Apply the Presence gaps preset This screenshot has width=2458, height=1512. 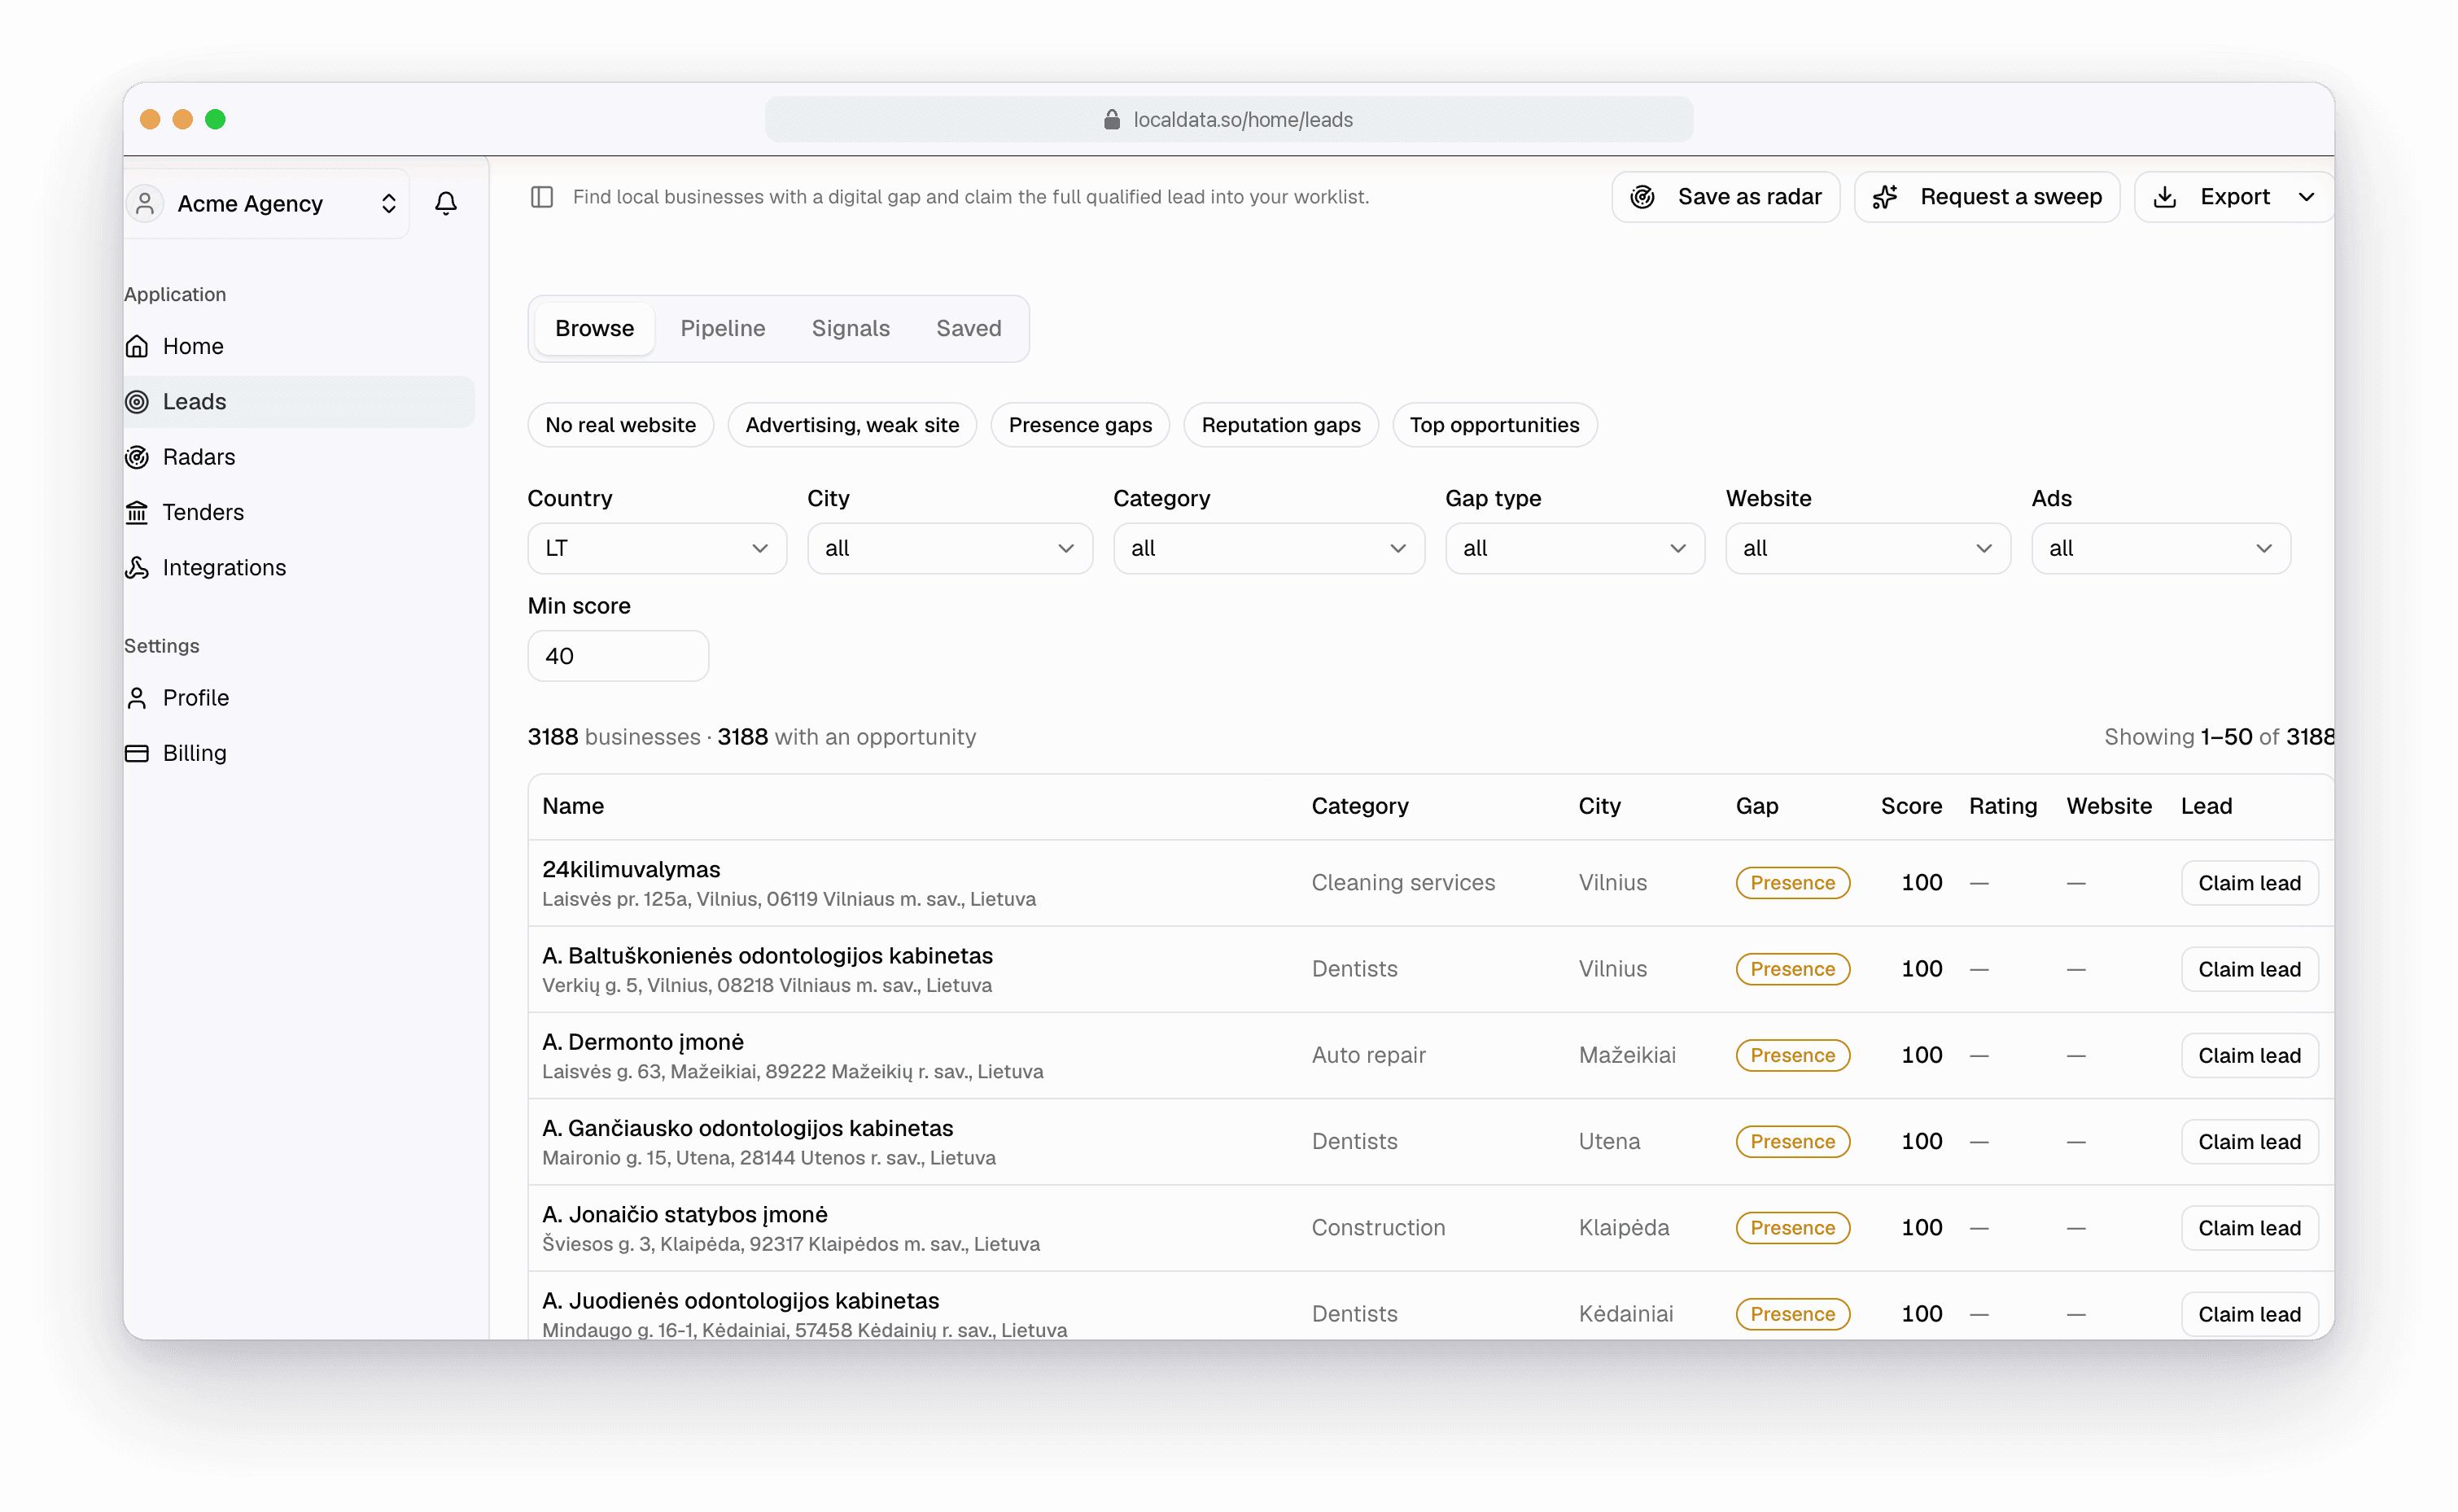1080,425
